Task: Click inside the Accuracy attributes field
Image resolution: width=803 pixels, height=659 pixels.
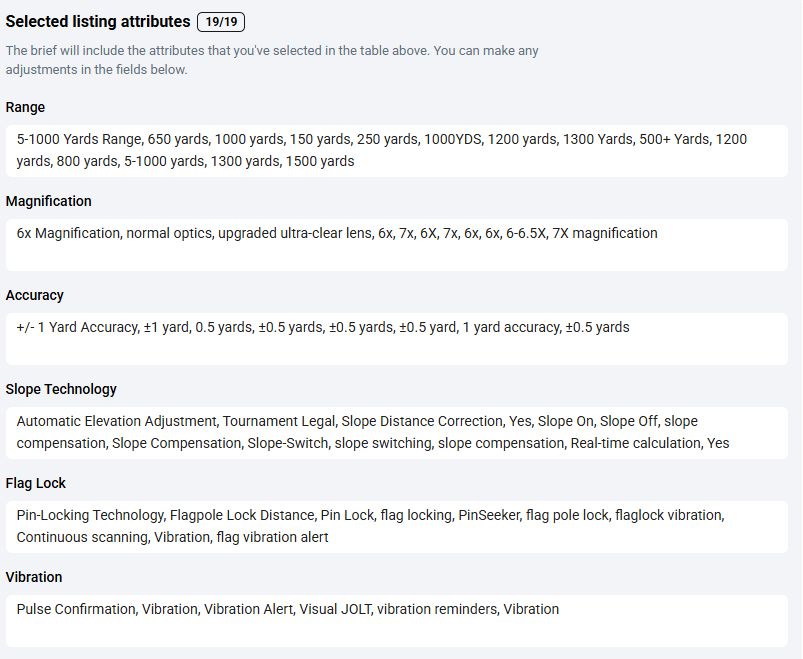Action: [x=396, y=338]
